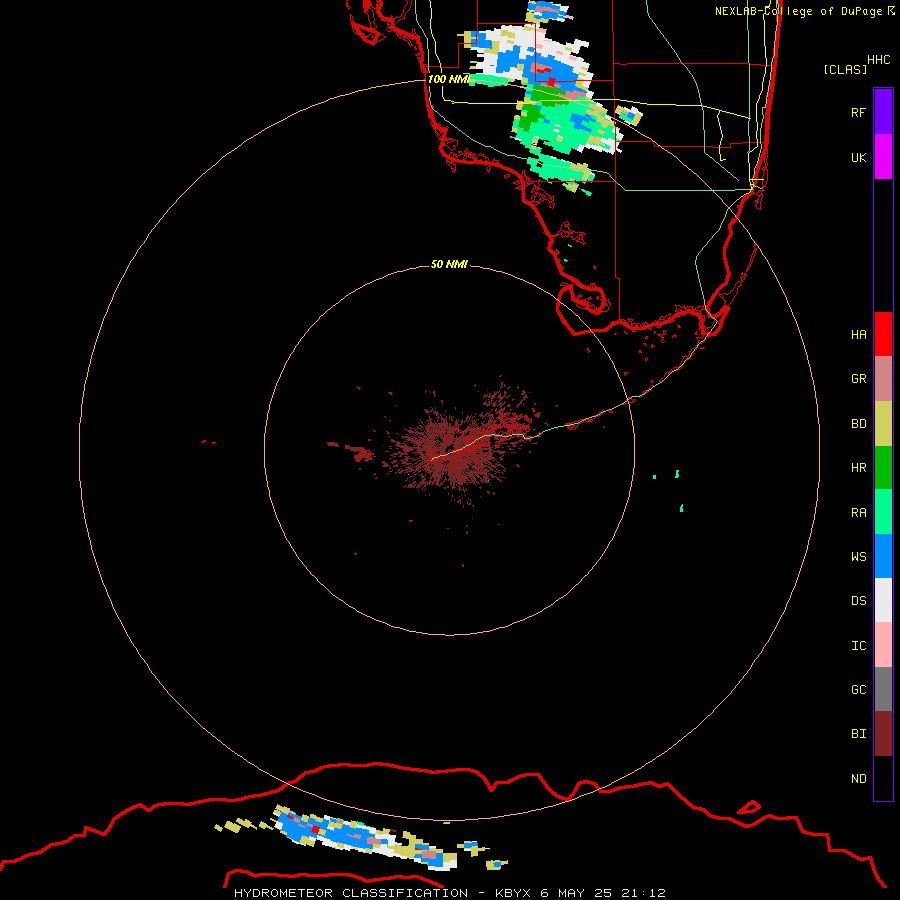The image size is (900, 900).
Task: Click the BD legend label
Action: (x=858, y=424)
